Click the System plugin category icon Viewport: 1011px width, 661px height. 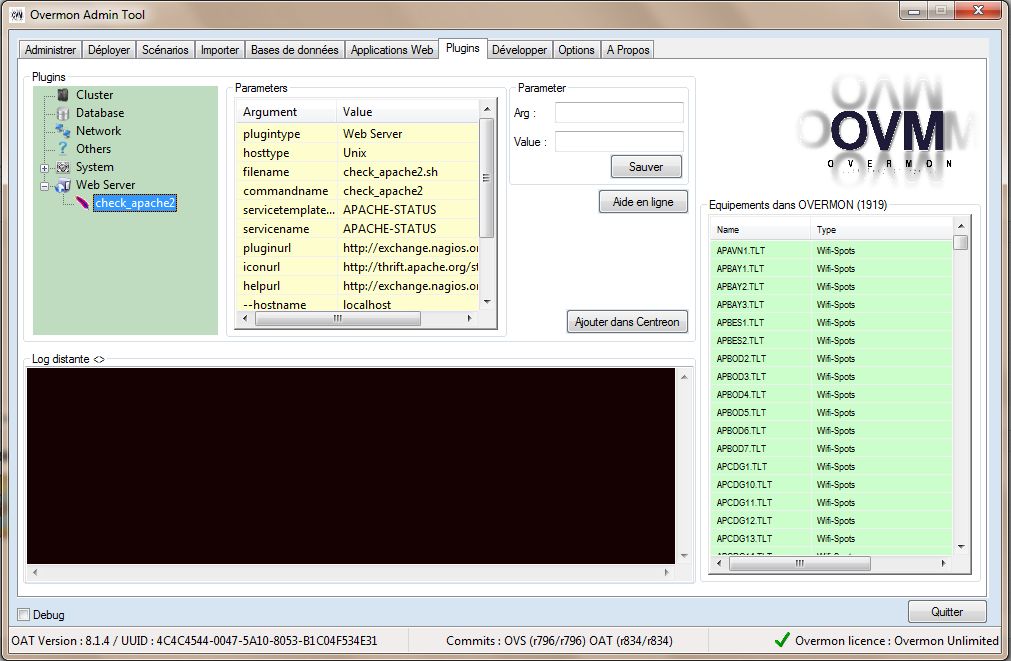point(63,167)
